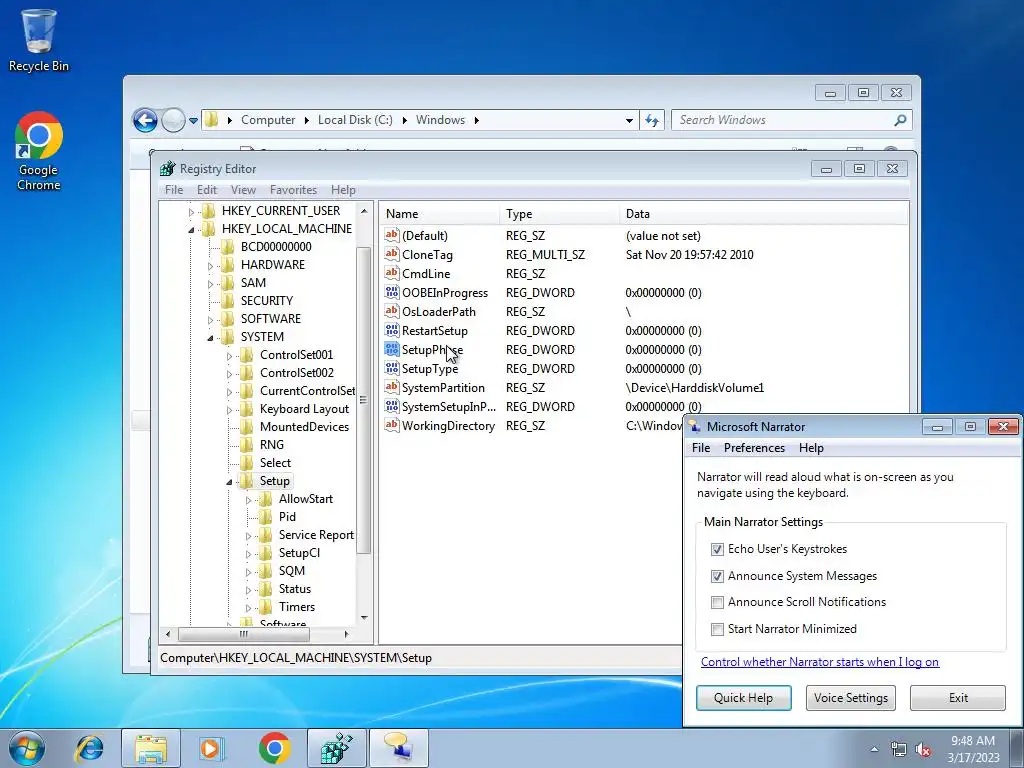The width and height of the screenshot is (1024, 768).
Task: Expand the HKEY_CURRENT_USER tree node
Action: pyautogui.click(x=191, y=212)
